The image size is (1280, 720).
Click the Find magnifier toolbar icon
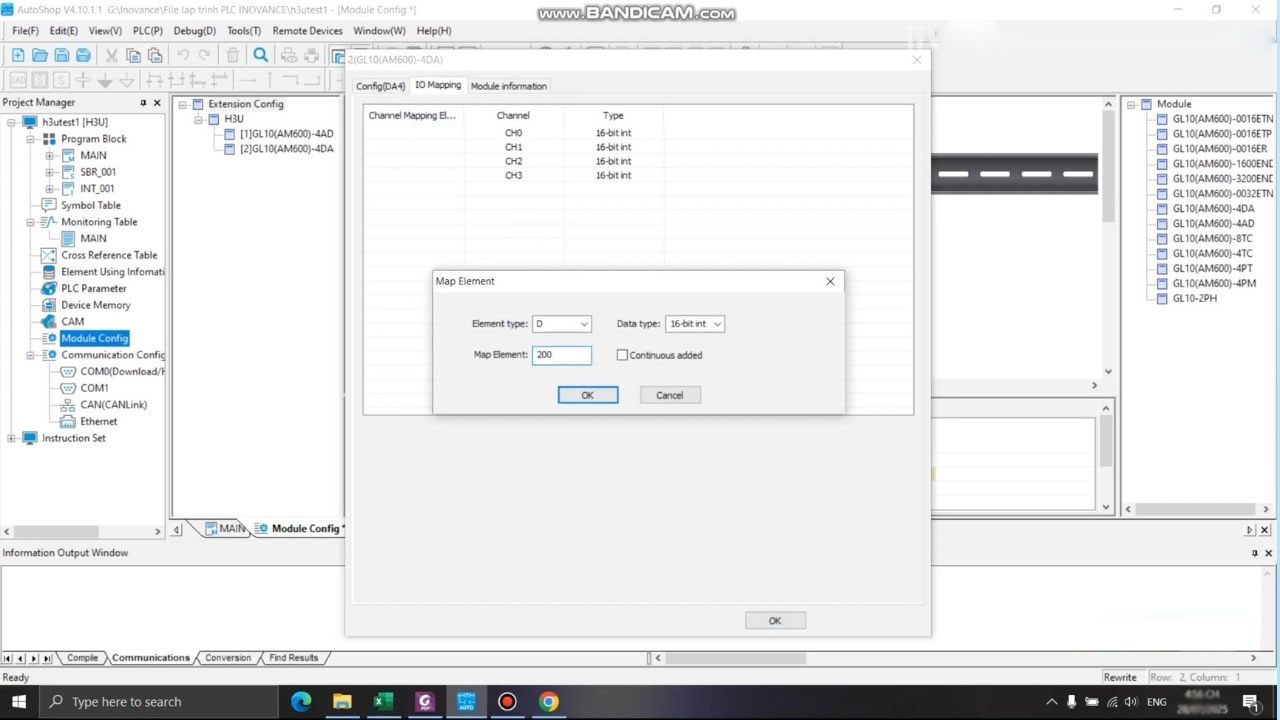pyautogui.click(x=261, y=55)
